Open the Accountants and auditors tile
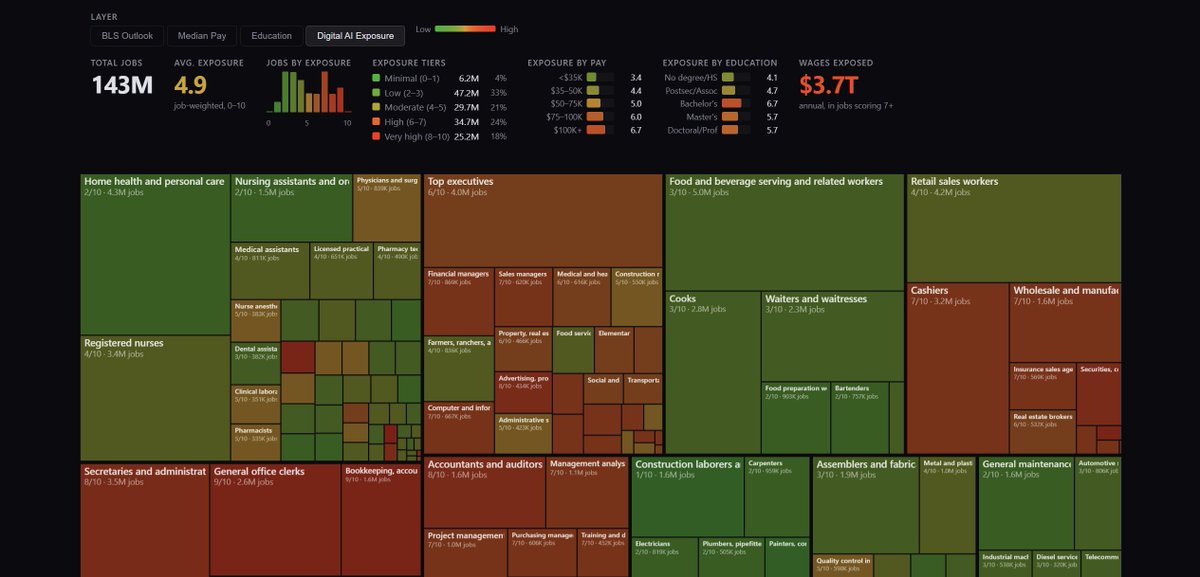This screenshot has height=577, width=1200. (484, 492)
